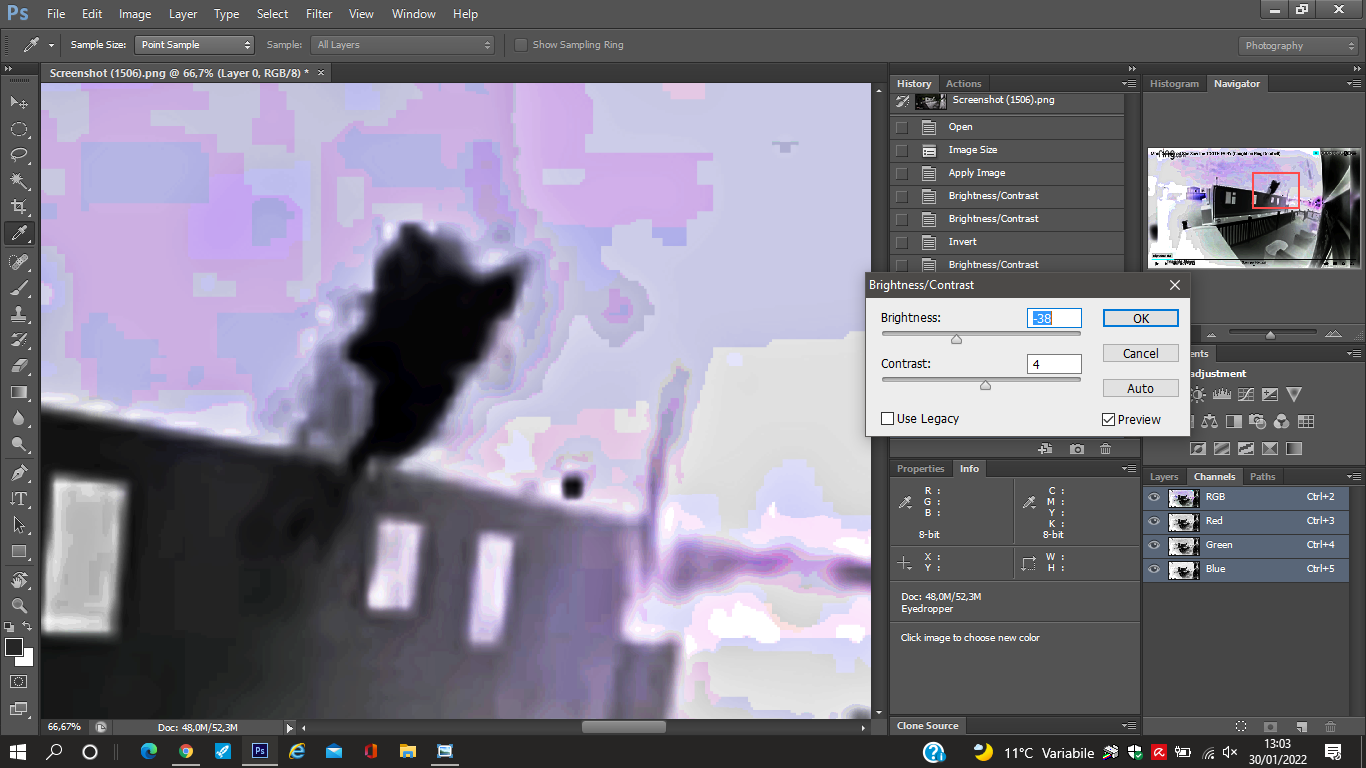Click the Brightness slider handle
This screenshot has width=1366, height=768.
coord(956,340)
